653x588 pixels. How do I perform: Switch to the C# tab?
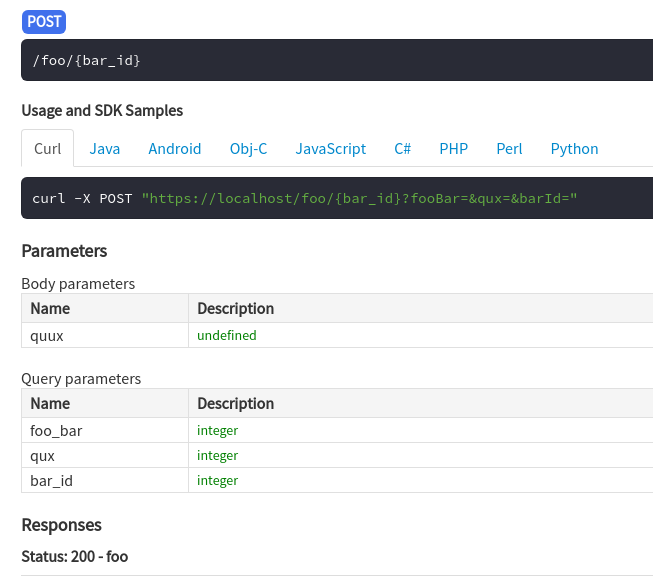(403, 149)
